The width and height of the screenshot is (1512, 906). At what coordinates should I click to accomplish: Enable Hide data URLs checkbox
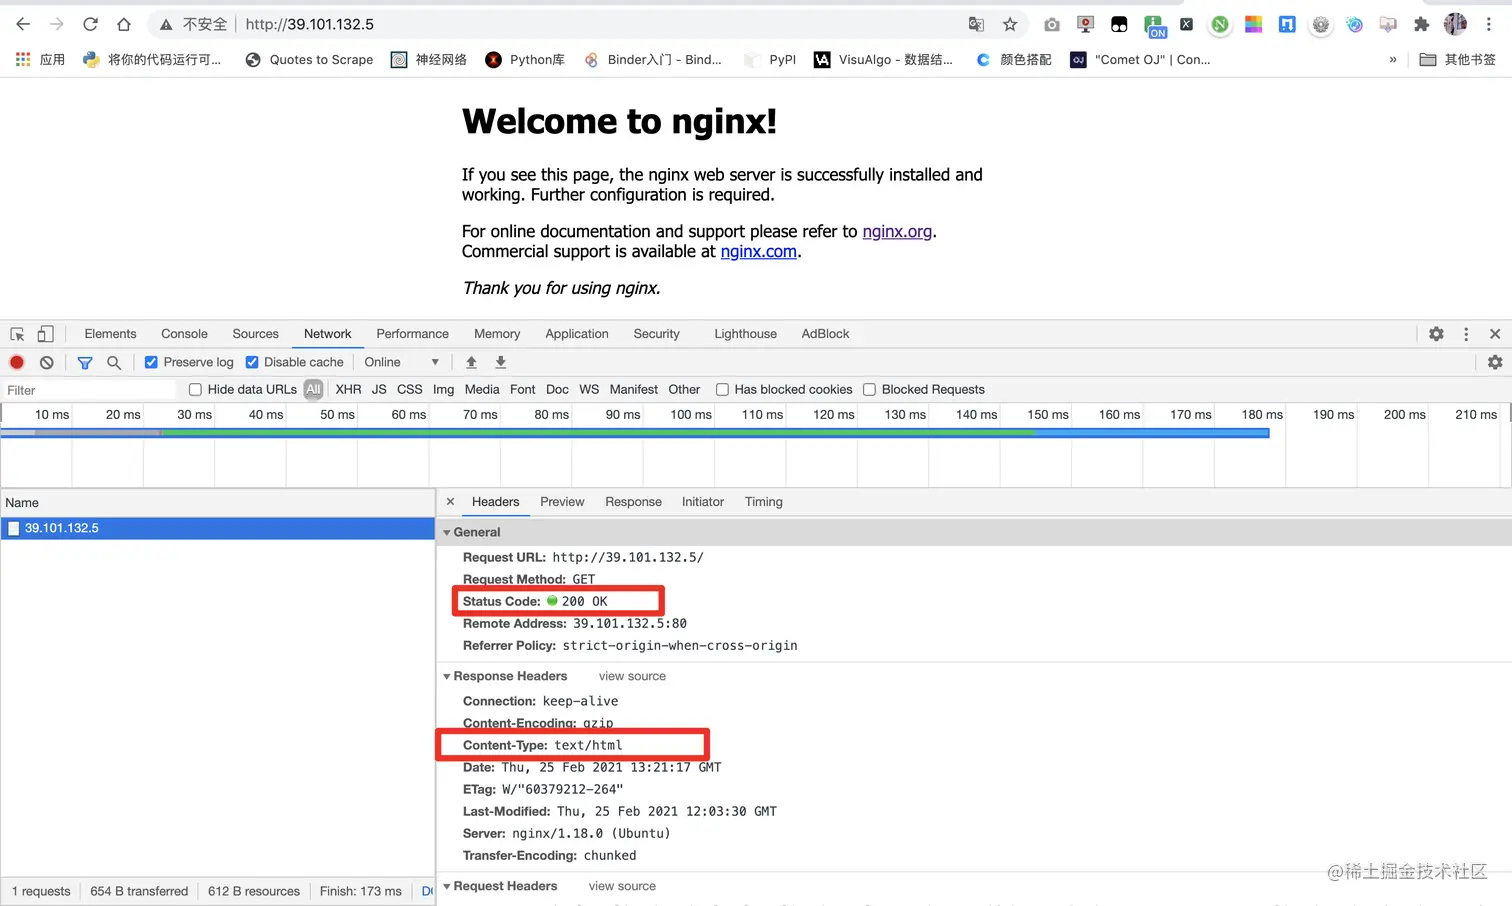(x=195, y=390)
